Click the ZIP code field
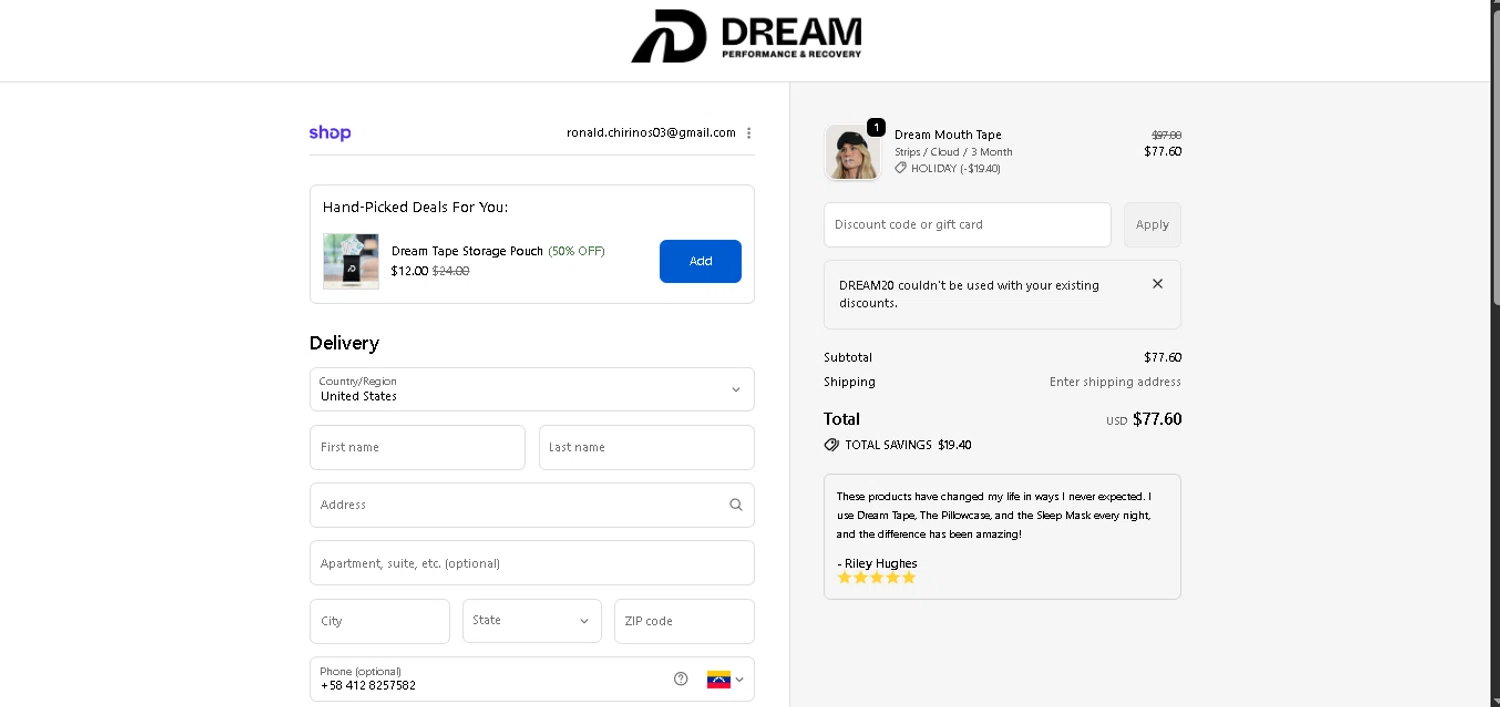Screen dimensions: 1500x707 (684, 621)
